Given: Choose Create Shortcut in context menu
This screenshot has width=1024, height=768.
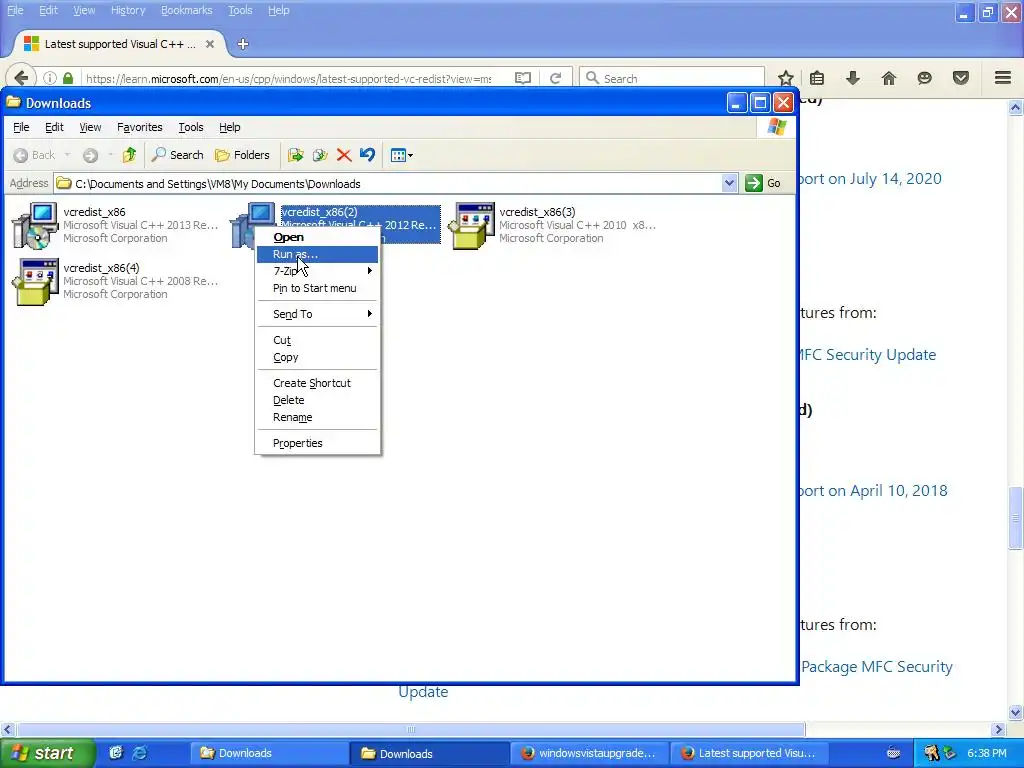Looking at the screenshot, I should [x=317, y=383].
